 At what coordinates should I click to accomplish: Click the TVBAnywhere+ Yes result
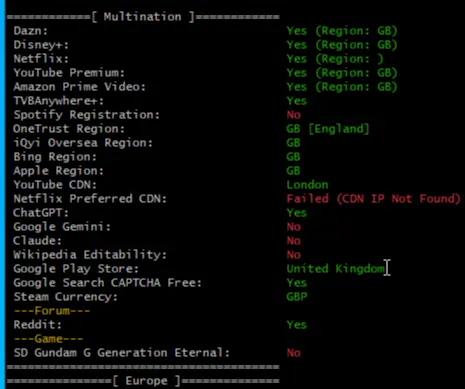click(x=296, y=101)
